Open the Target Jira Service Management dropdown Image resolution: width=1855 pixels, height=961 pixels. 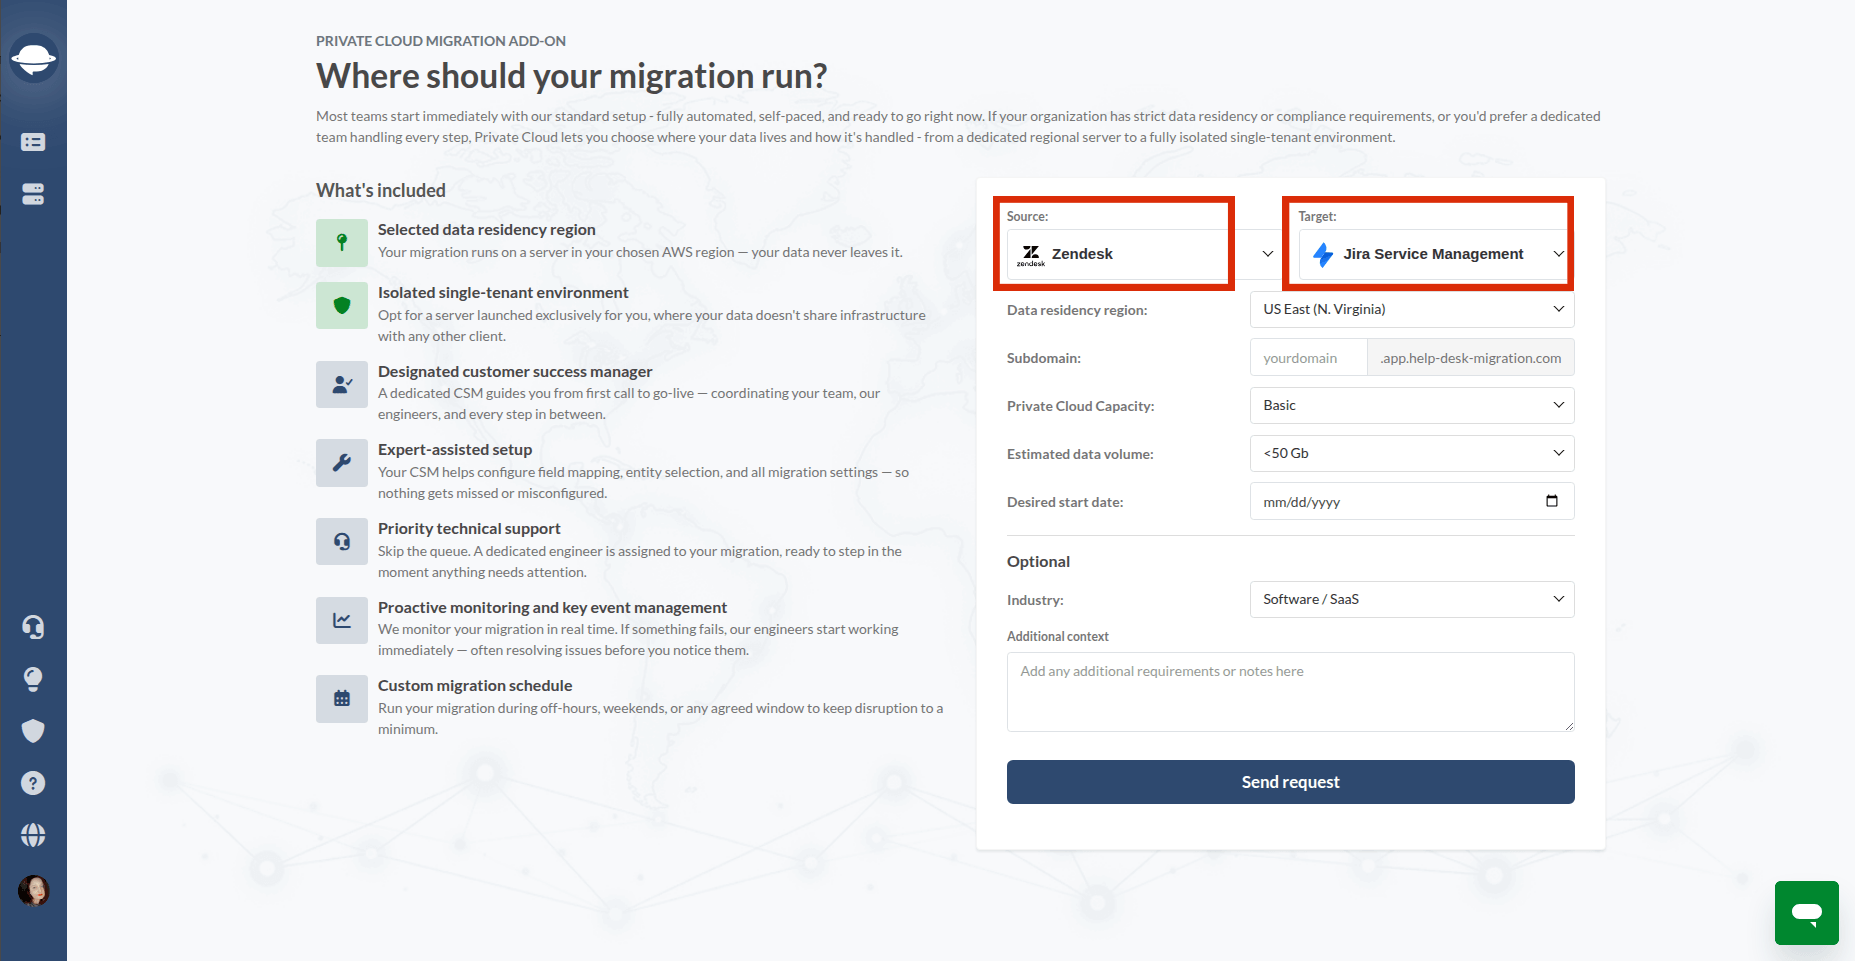pyautogui.click(x=1436, y=254)
